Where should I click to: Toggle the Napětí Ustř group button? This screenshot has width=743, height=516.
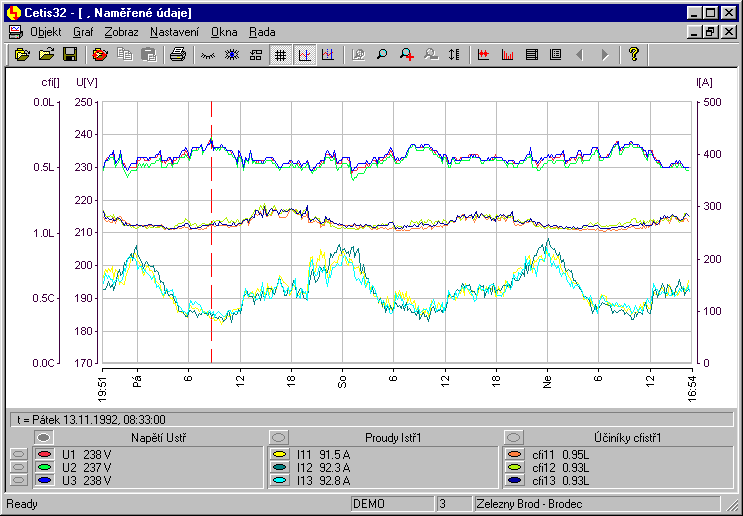[44, 437]
